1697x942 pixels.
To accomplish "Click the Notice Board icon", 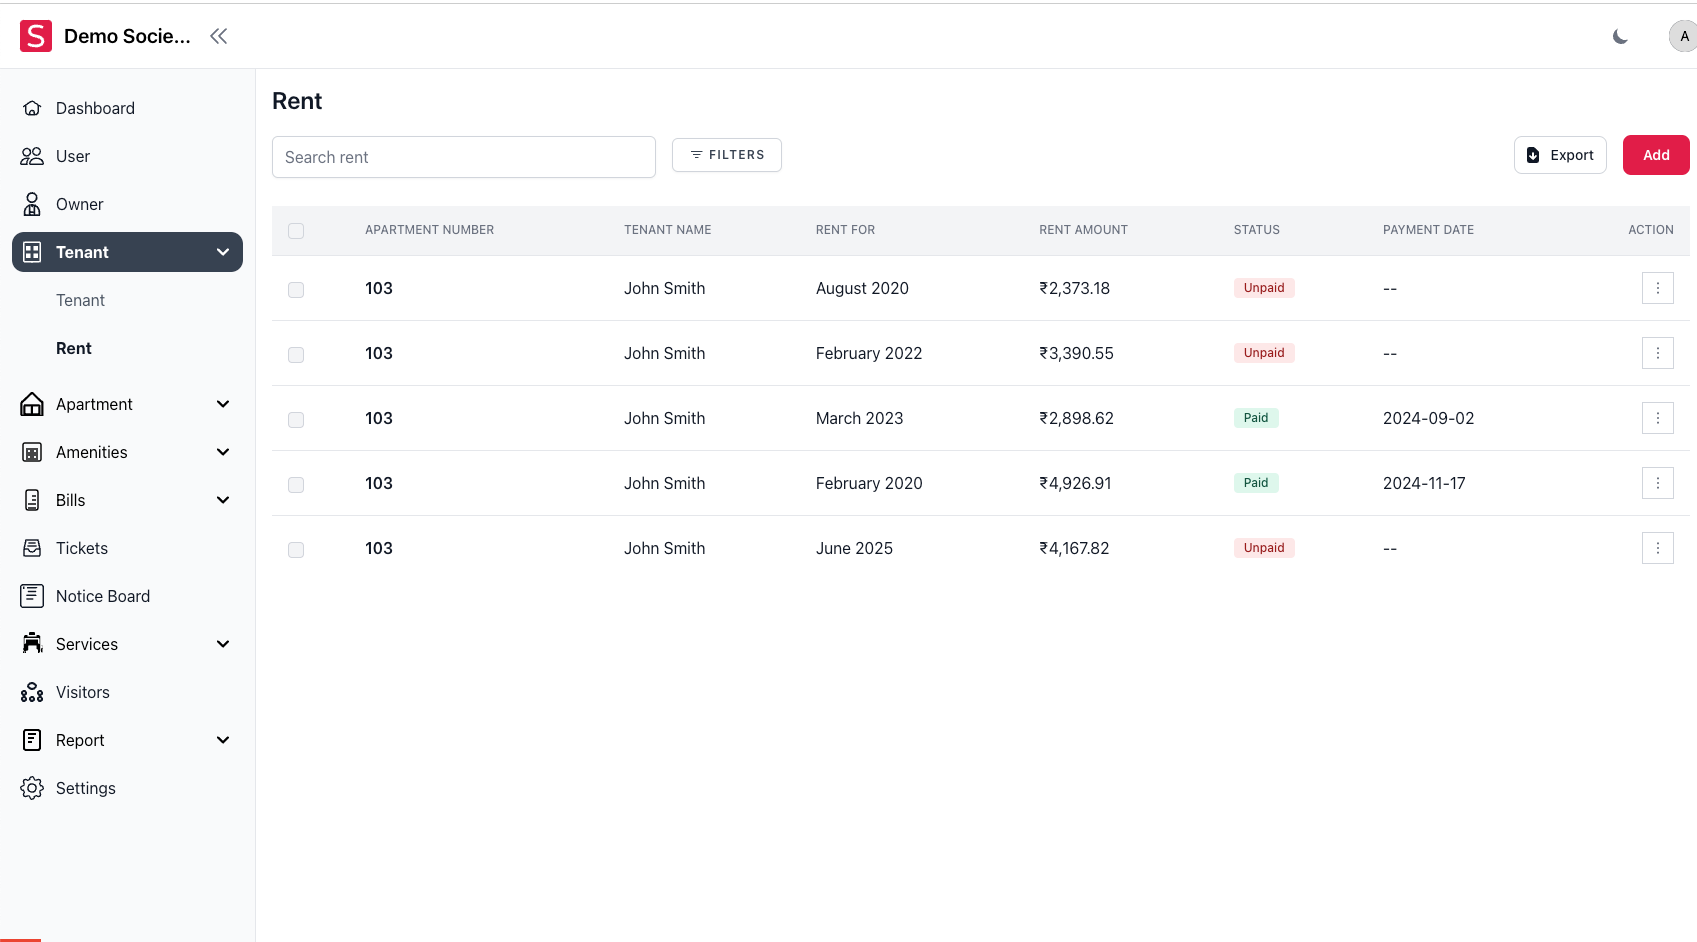I will tap(32, 596).
